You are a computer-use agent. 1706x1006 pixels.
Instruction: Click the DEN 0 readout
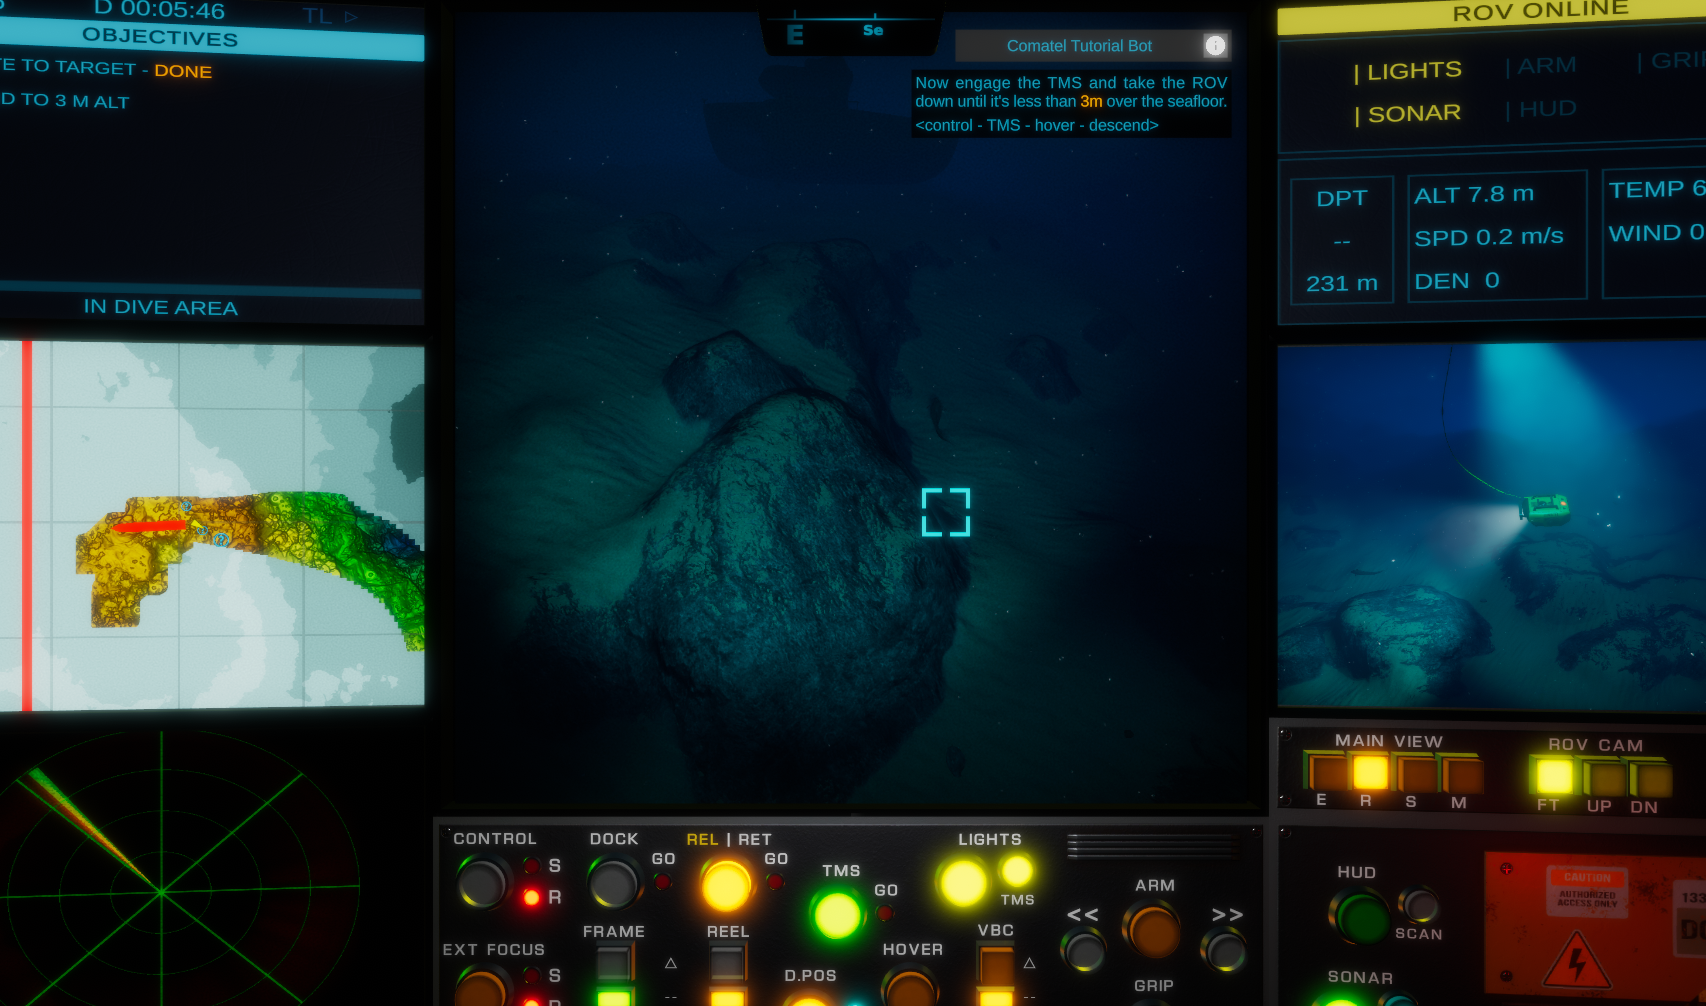[1457, 281]
